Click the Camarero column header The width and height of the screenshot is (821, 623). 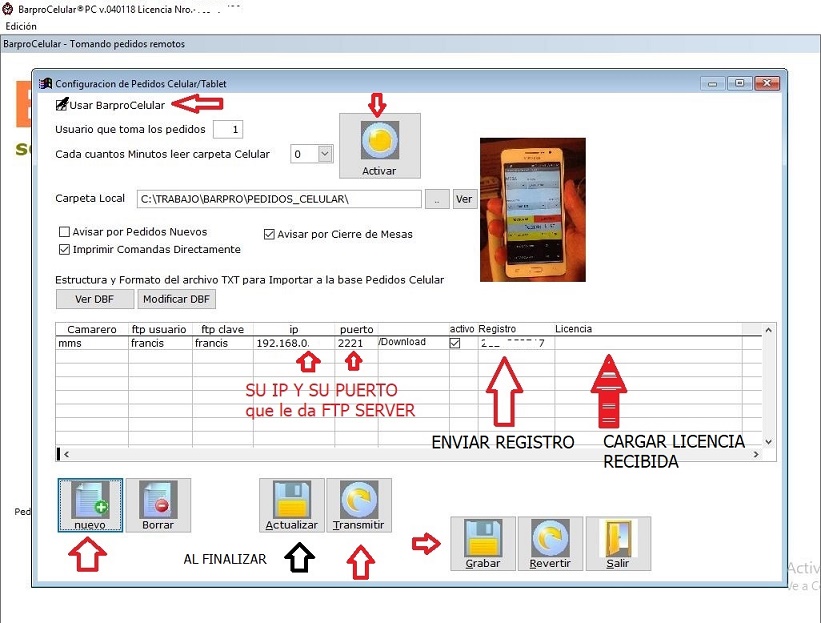point(92,329)
